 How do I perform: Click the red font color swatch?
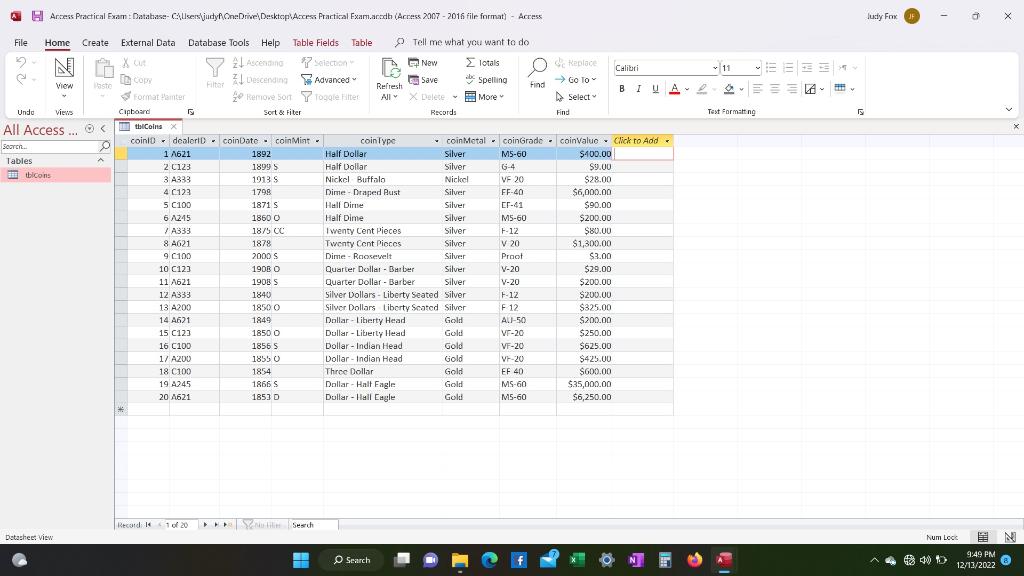tap(674, 89)
